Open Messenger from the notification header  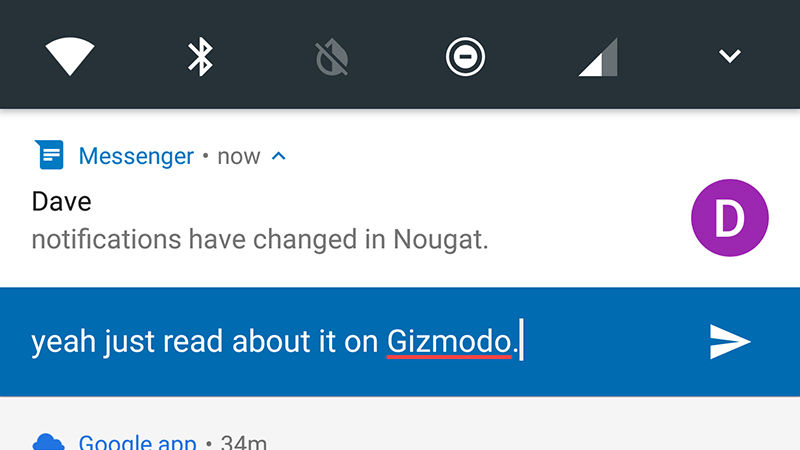point(136,156)
